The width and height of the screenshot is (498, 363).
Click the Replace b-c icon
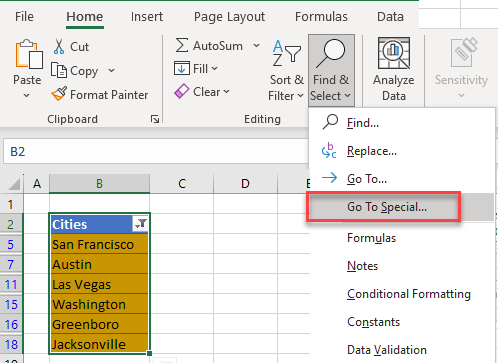pyautogui.click(x=329, y=150)
